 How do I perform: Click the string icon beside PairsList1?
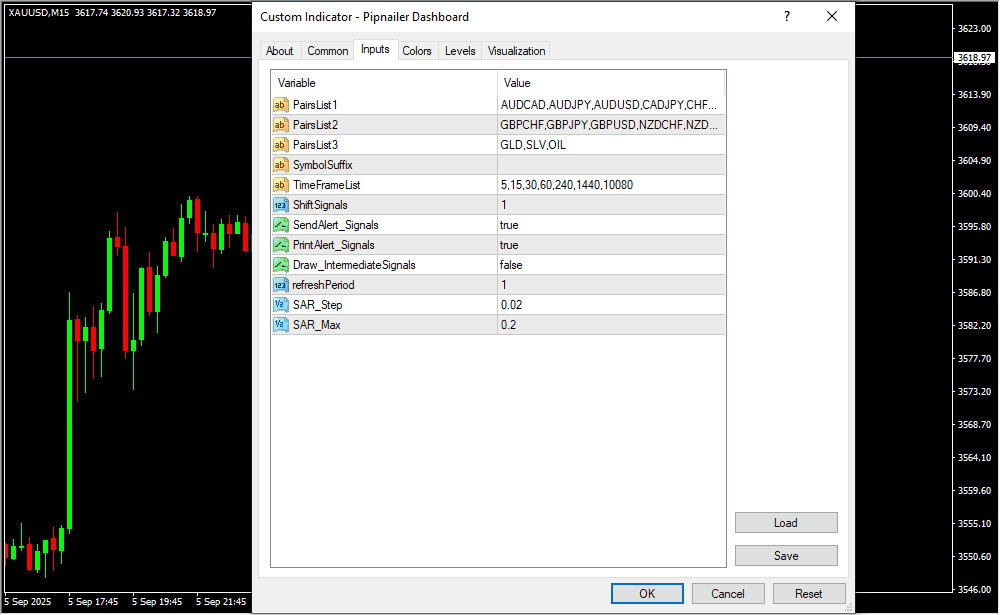pos(281,105)
